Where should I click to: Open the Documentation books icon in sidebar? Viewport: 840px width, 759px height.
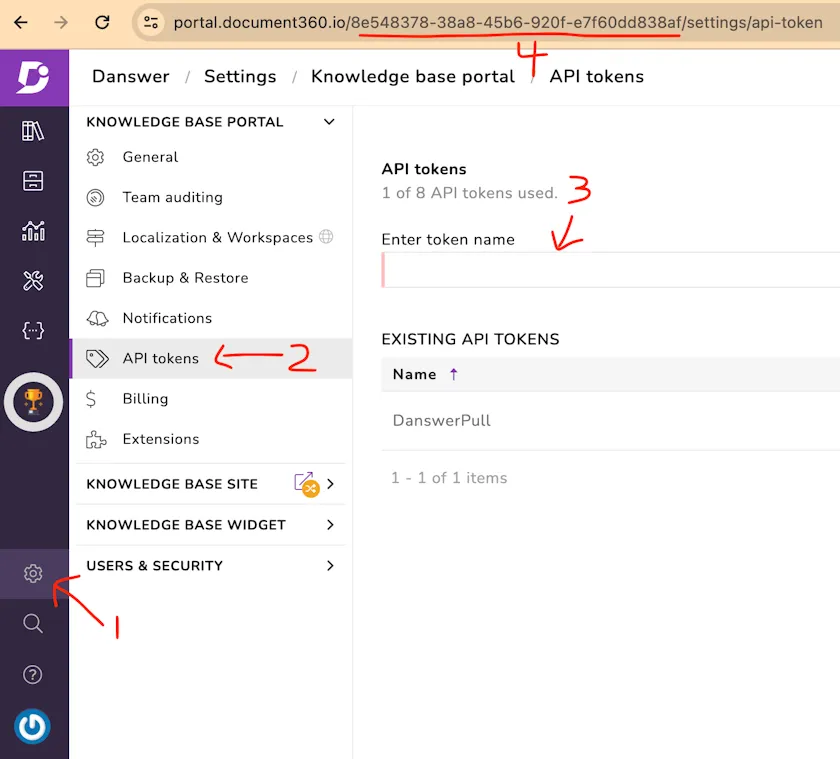(33, 131)
